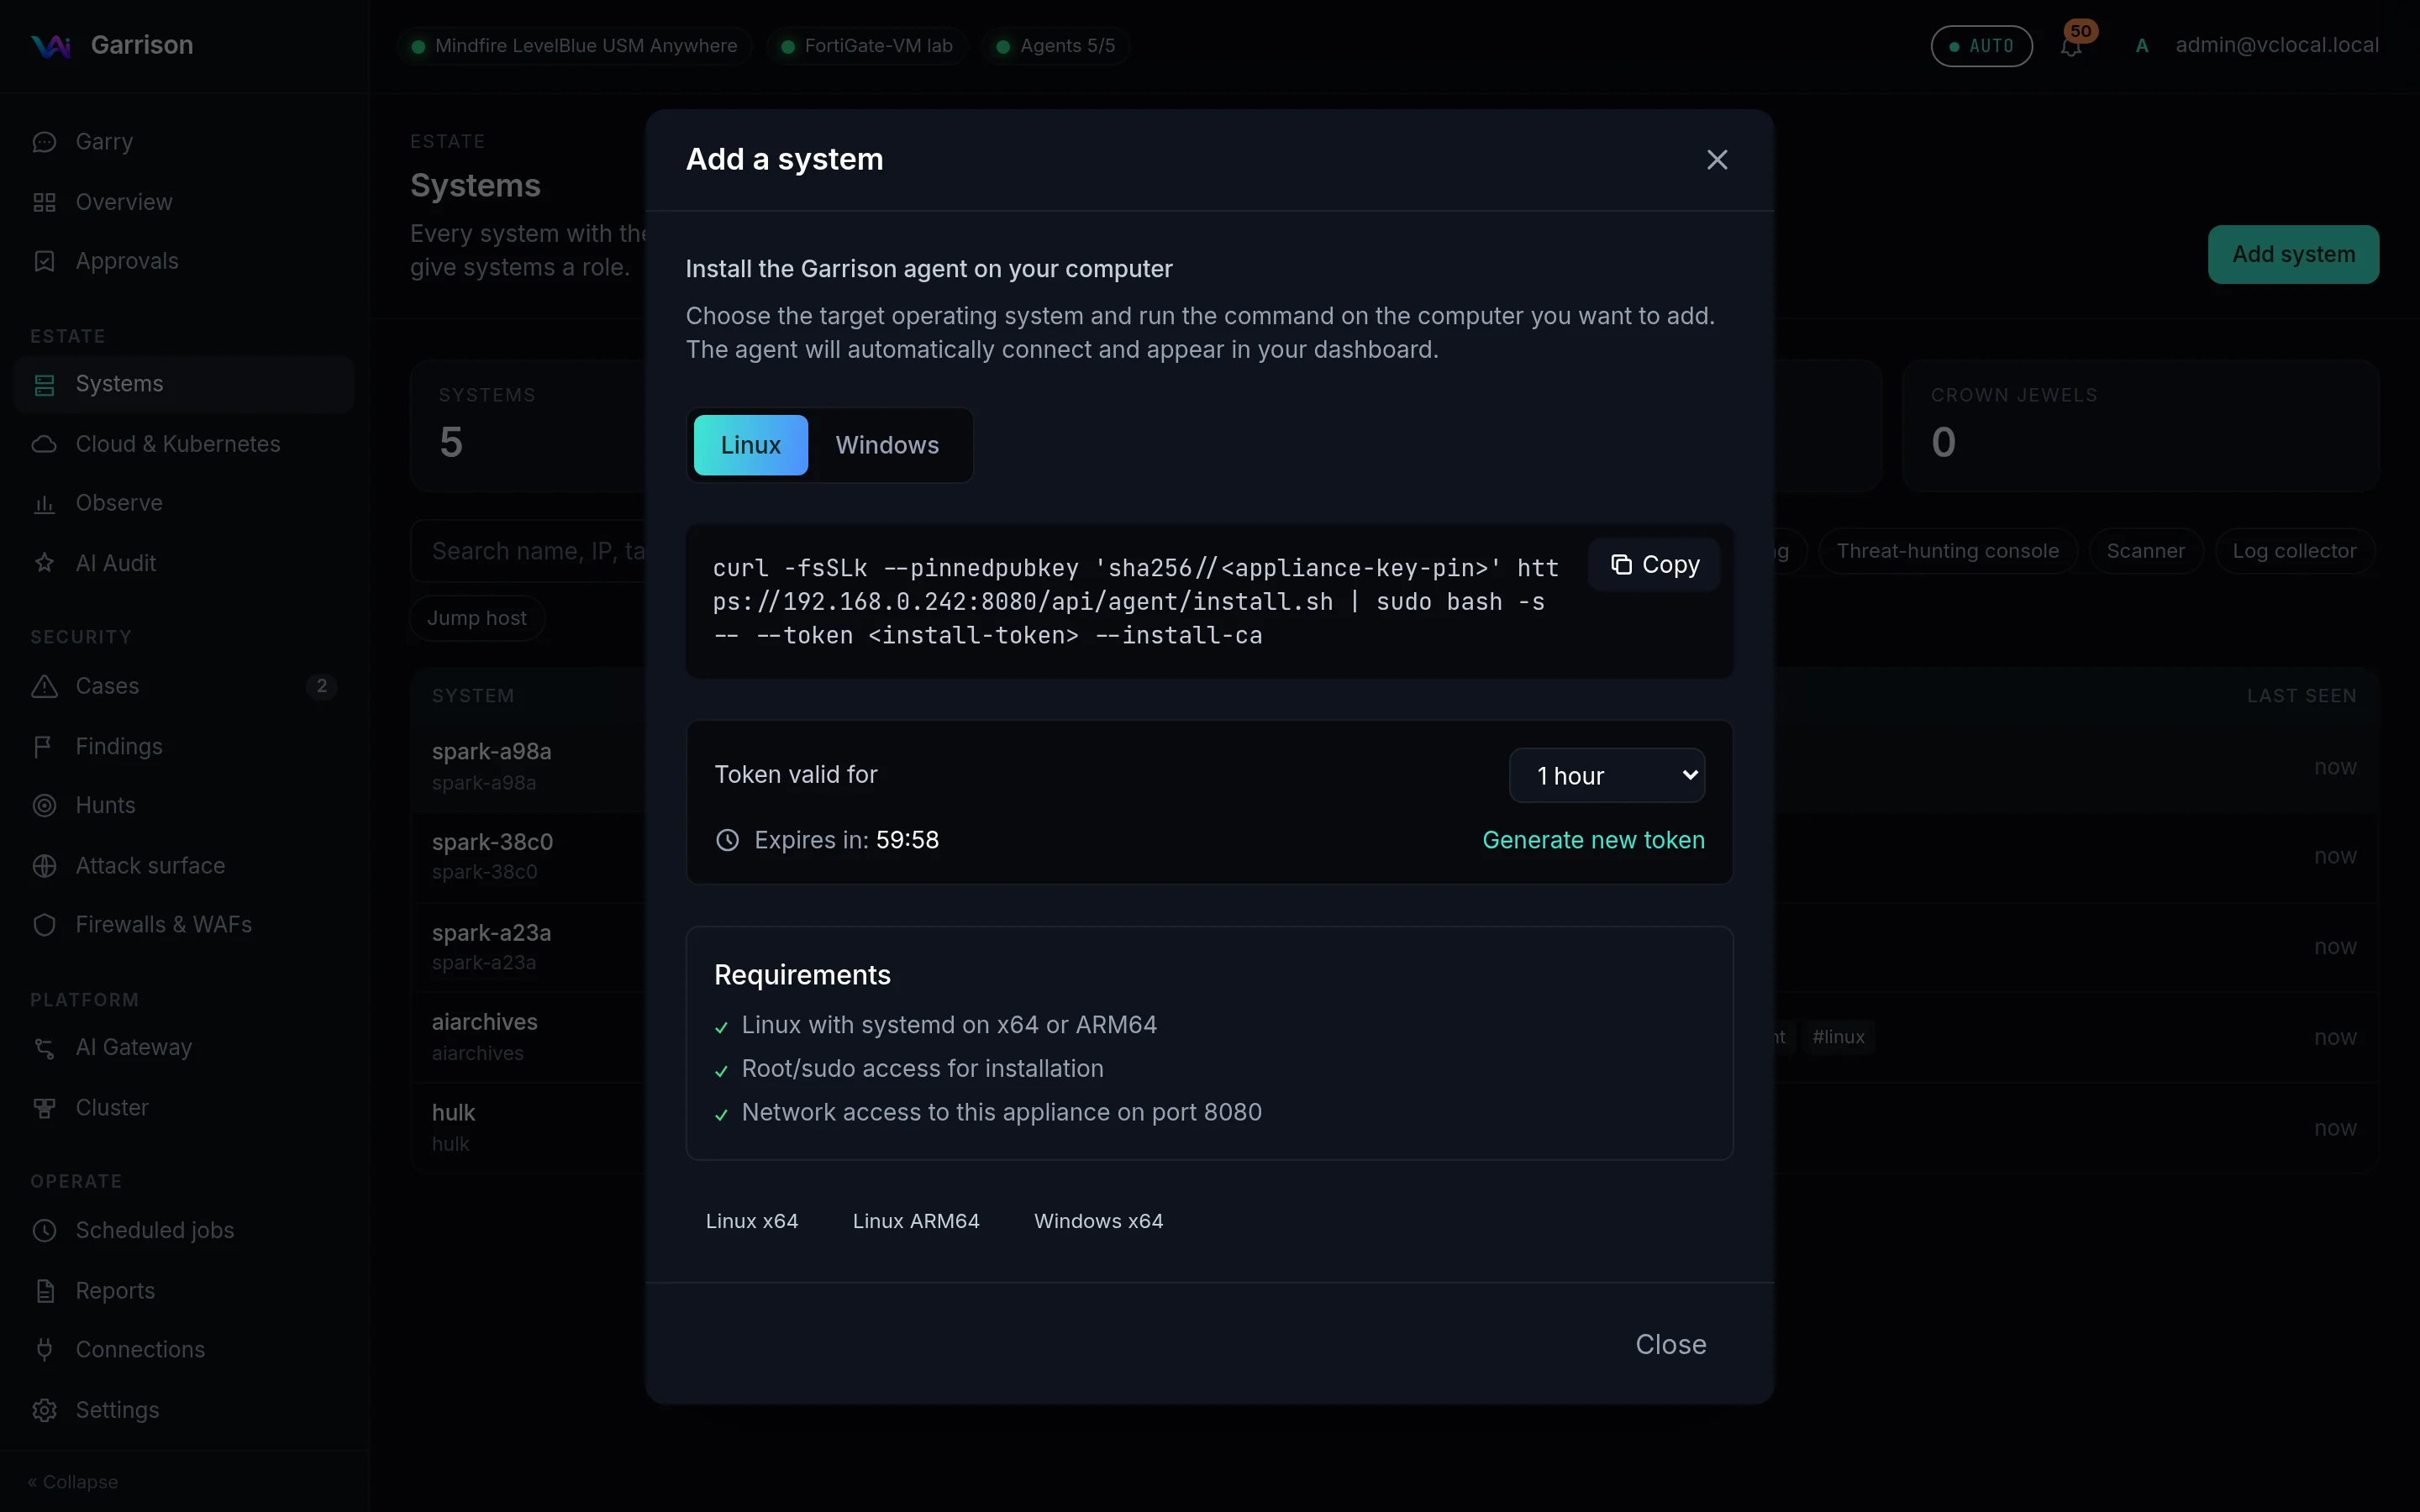
Task: Open notifications bell with 50 badge
Action: pos(2072,45)
